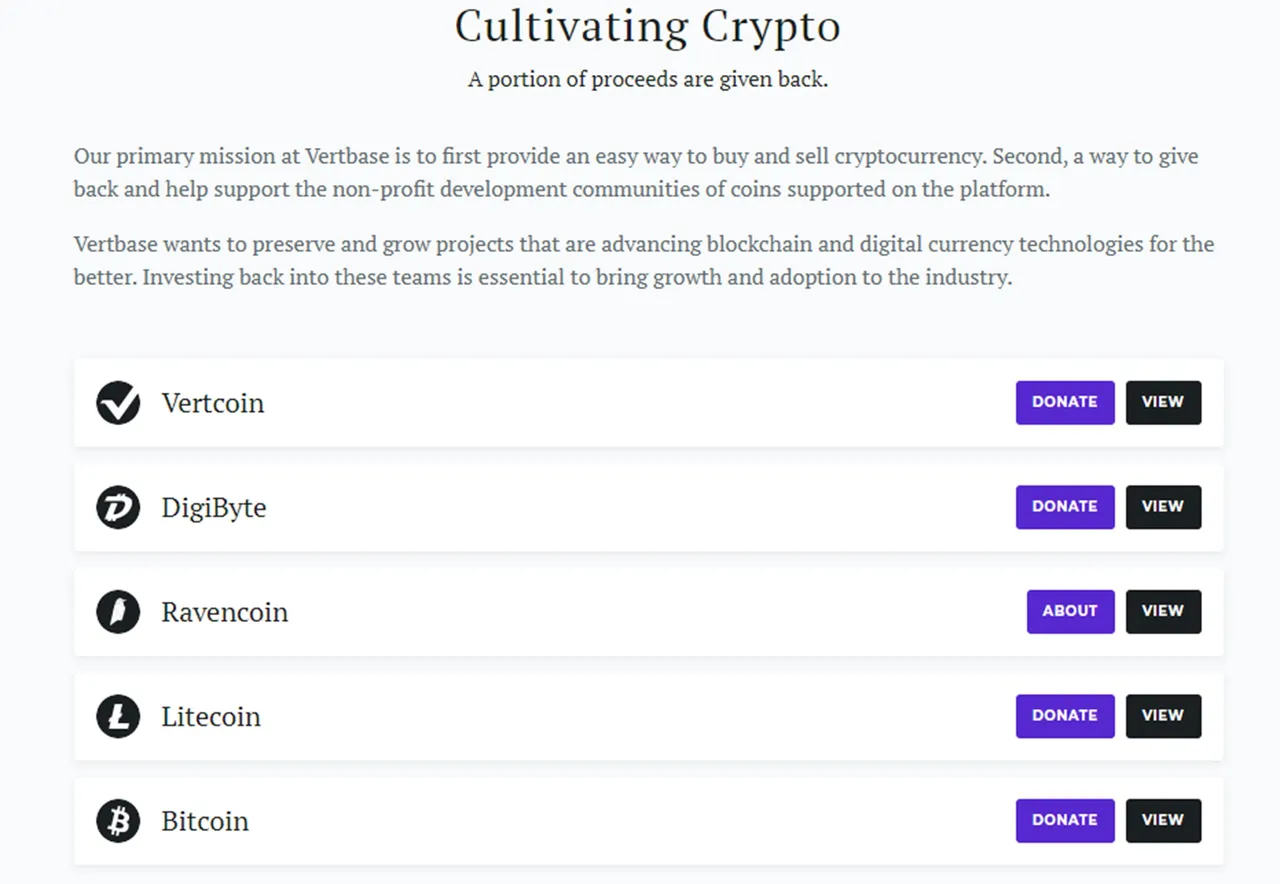The image size is (1280, 884).
Task: Click the Vertcoin checkmark logo icon
Action: pos(118,403)
